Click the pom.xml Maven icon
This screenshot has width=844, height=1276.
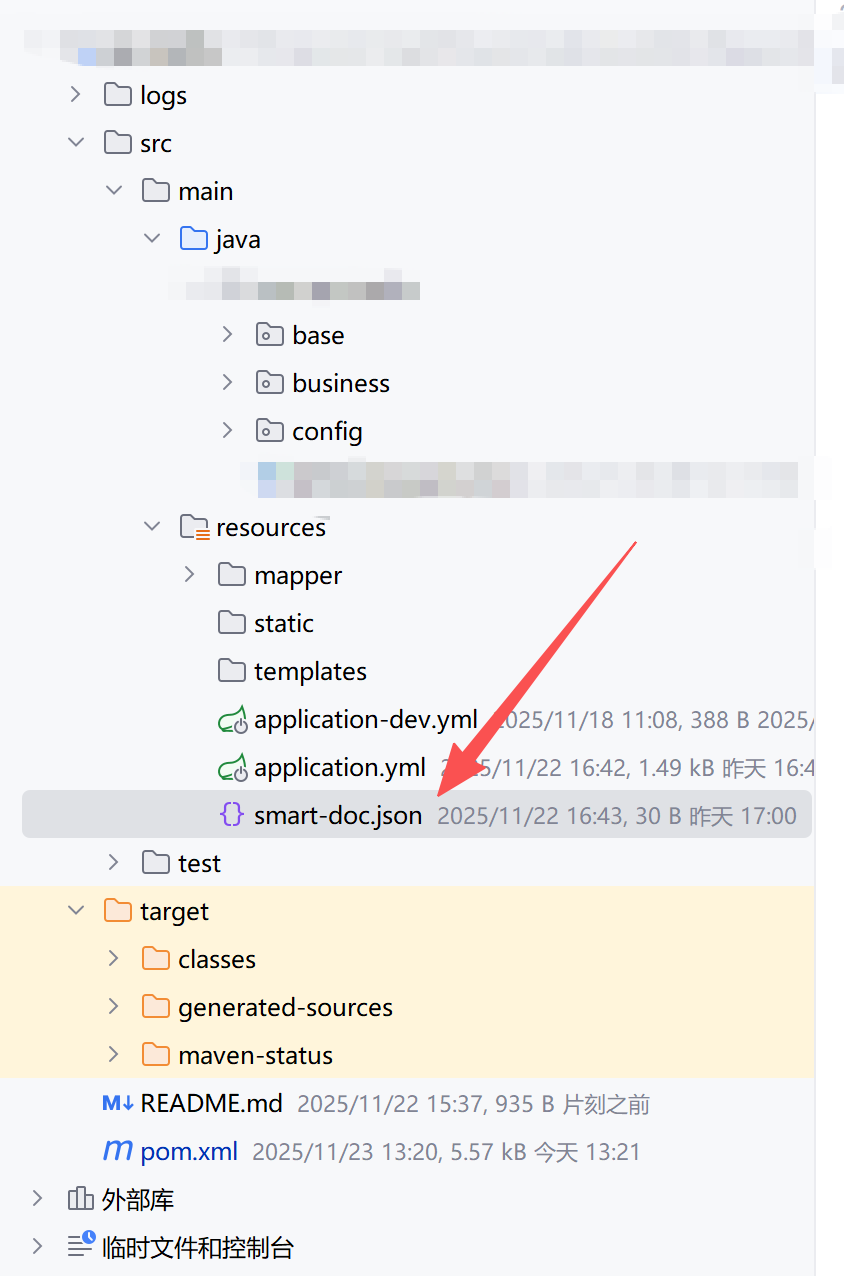coord(118,1151)
